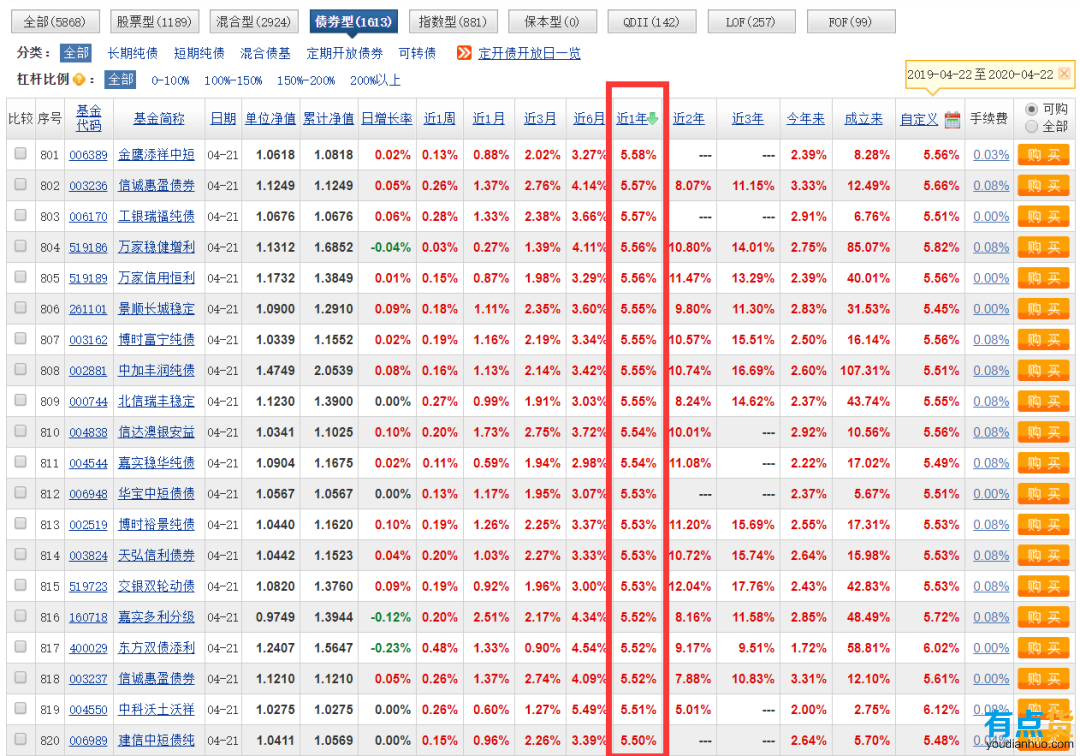The height and width of the screenshot is (756, 1080).
Task: Switch to 指数型(881) tab
Action: pos(453,22)
